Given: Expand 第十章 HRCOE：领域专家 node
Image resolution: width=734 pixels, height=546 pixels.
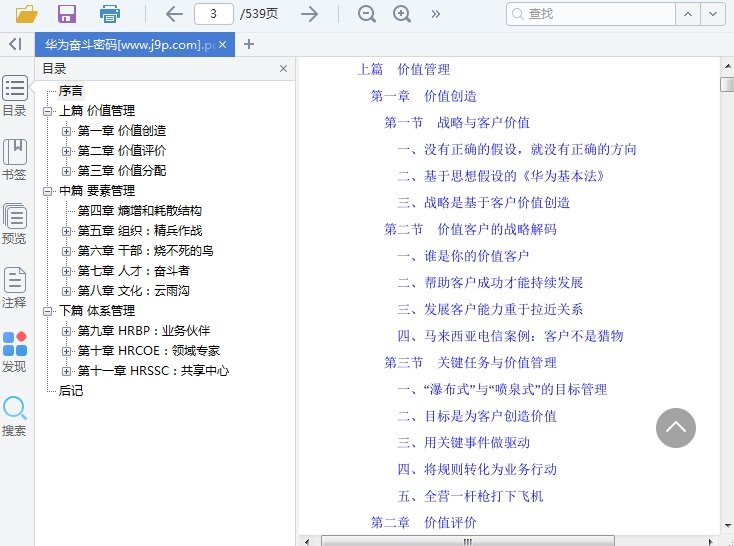Looking at the screenshot, I should (x=66, y=351).
